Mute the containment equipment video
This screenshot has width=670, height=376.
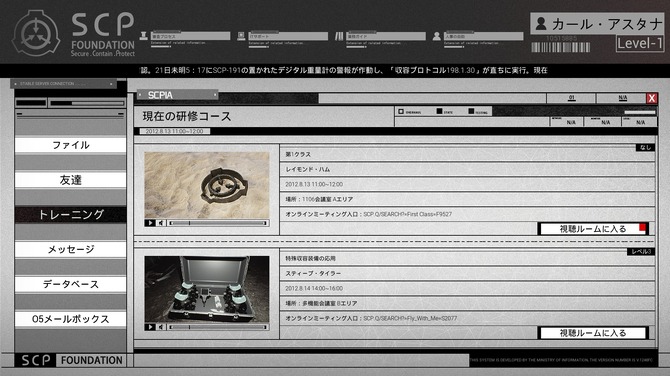161,327
